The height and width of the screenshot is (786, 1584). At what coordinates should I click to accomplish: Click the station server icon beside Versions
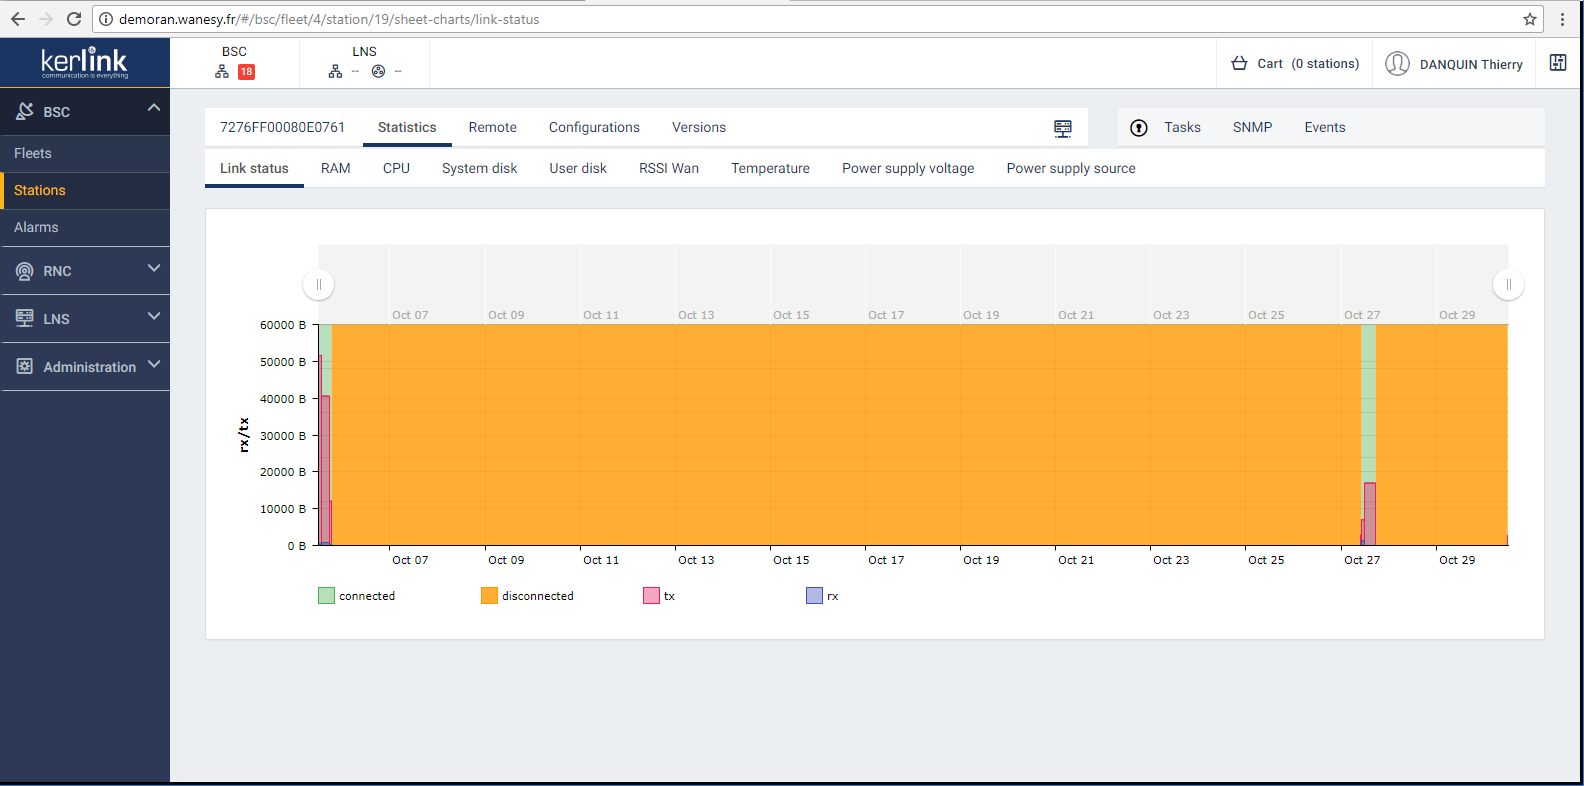tap(1062, 128)
